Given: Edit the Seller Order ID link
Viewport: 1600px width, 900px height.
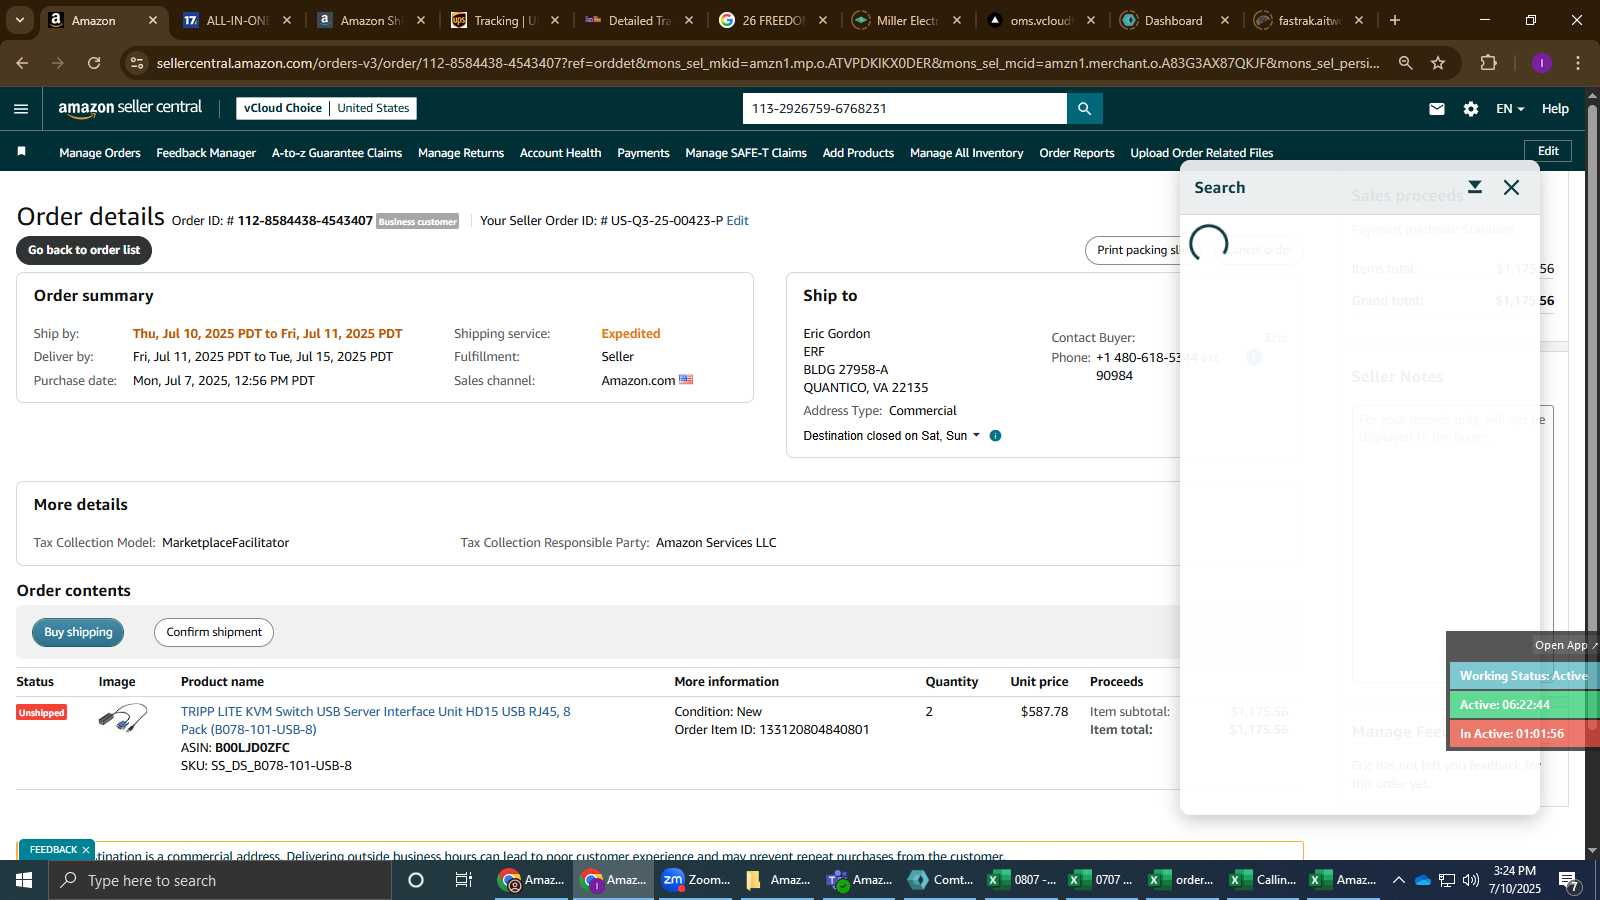Looking at the screenshot, I should click(737, 221).
